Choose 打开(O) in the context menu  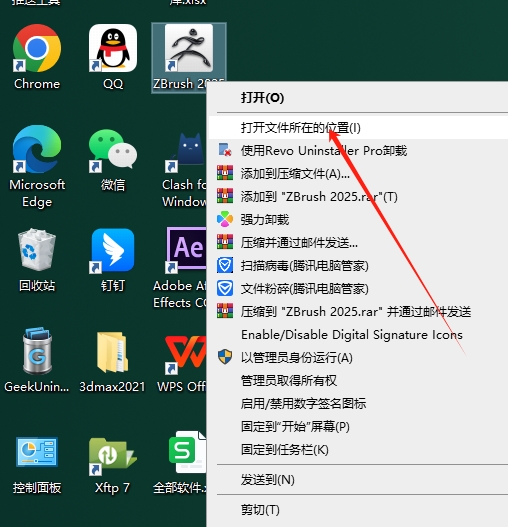358,98
